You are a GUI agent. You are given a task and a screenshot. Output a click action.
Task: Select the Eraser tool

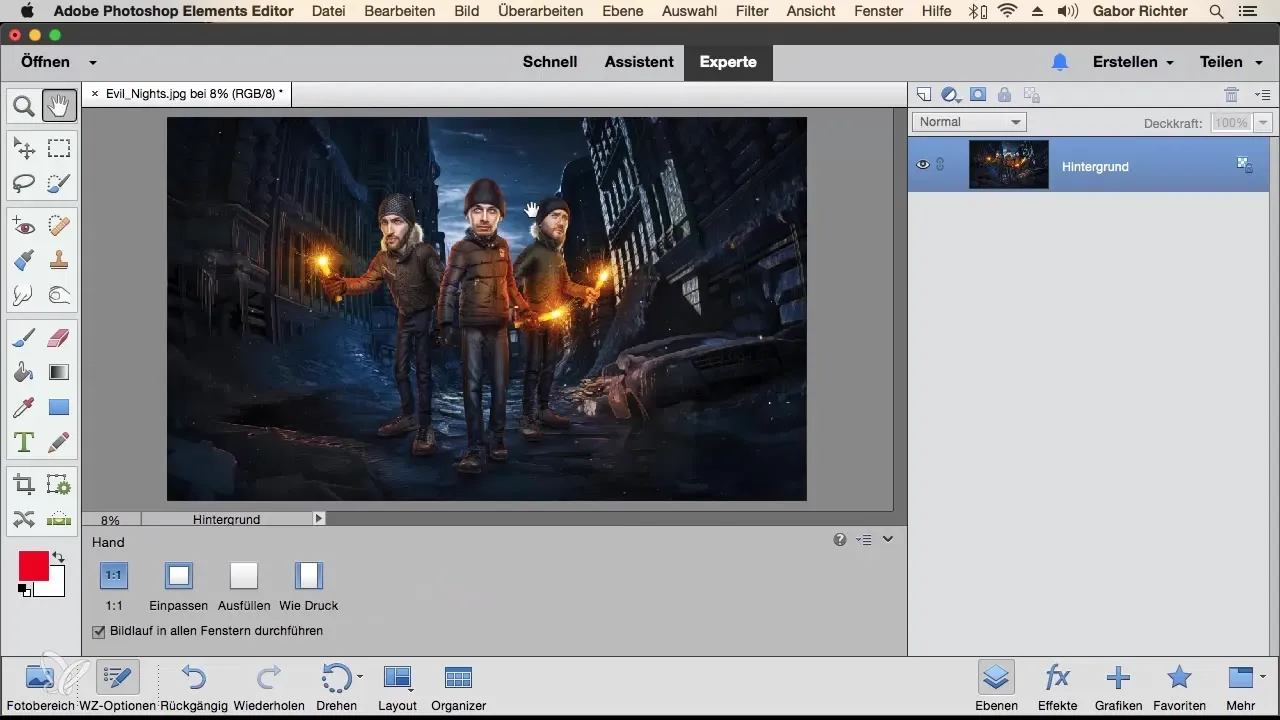(x=59, y=339)
